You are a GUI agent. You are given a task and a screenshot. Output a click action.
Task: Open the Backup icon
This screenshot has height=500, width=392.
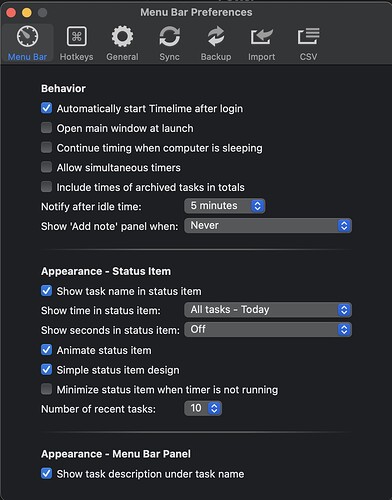click(x=216, y=36)
